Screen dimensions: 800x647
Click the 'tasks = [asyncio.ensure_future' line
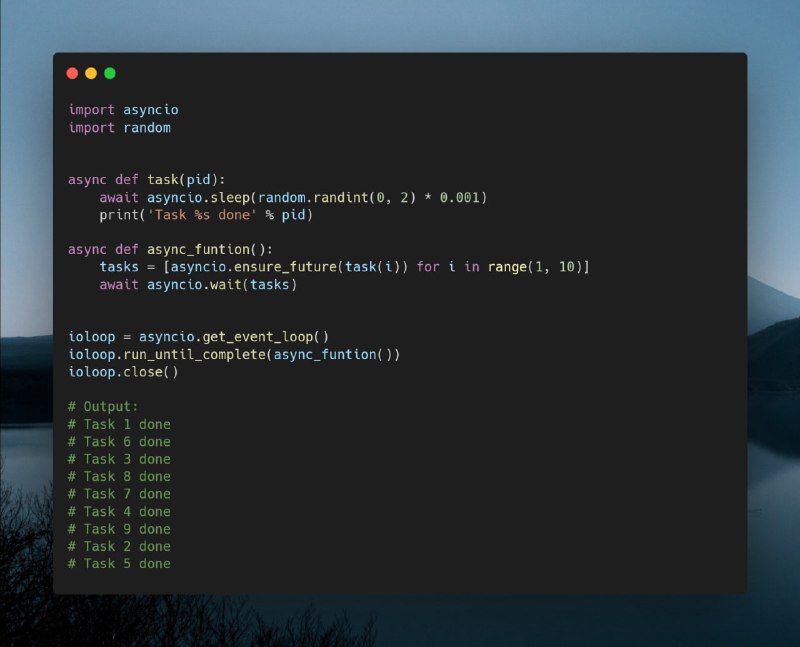pyautogui.click(x=344, y=267)
